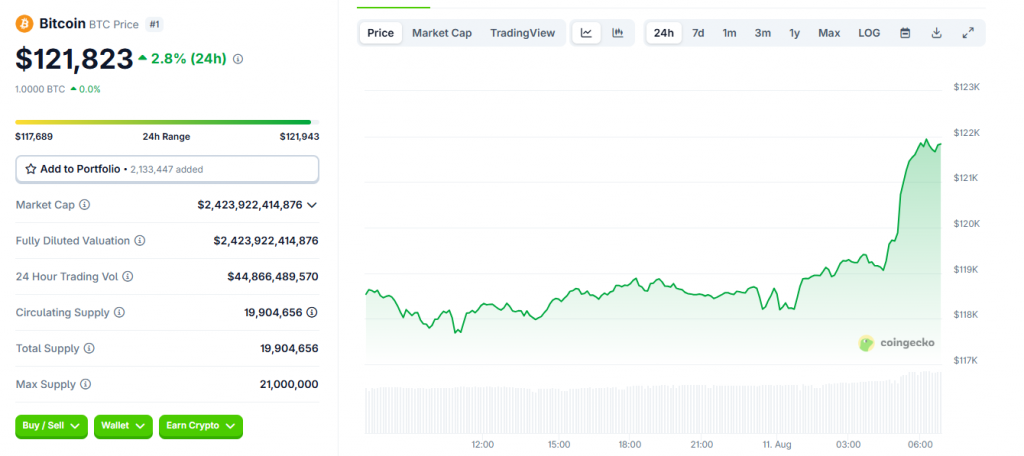Download chart data icon

936,33
